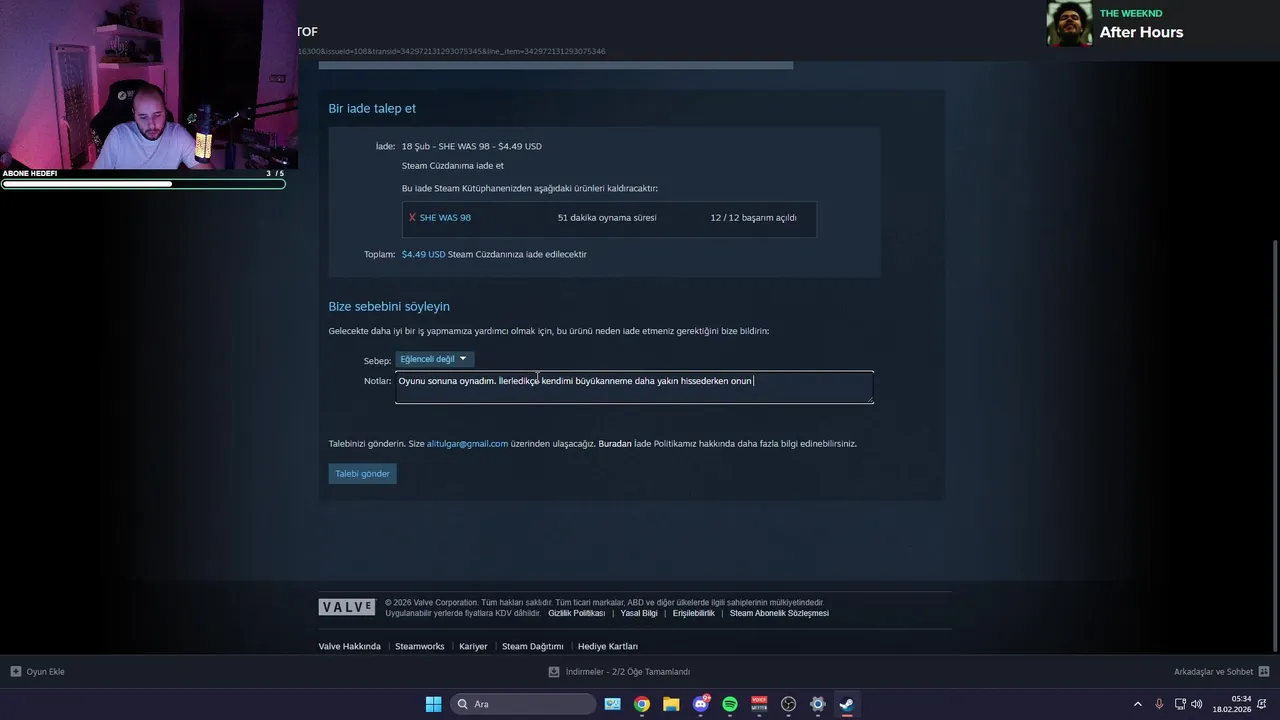Open Google Chrome from the taskbar

(x=642, y=704)
